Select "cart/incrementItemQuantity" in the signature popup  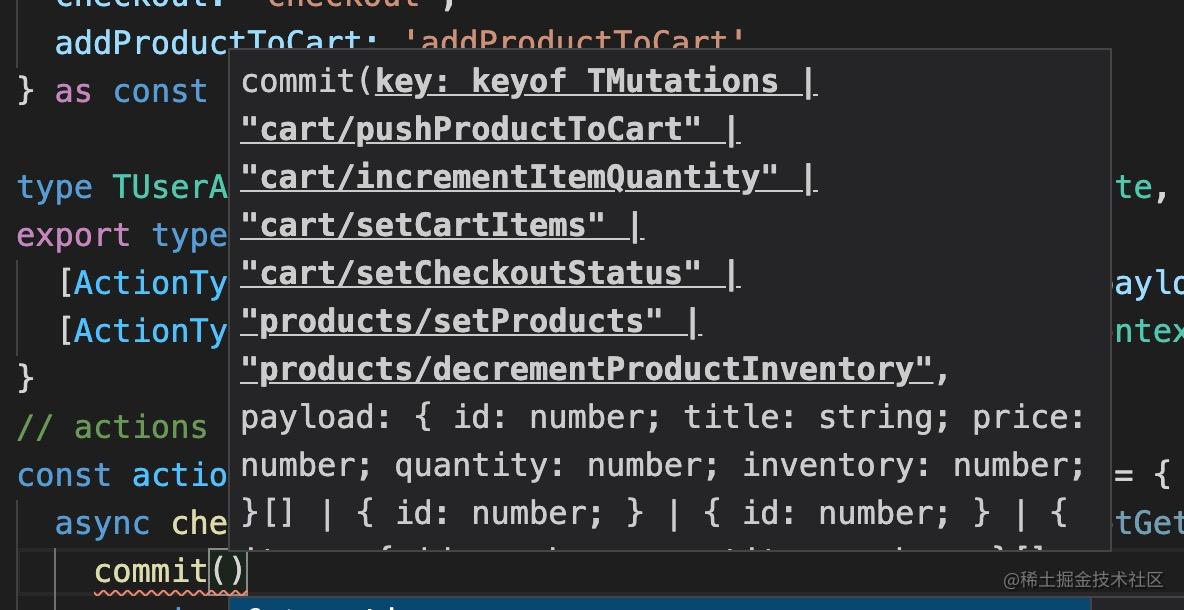pyautogui.click(x=509, y=178)
